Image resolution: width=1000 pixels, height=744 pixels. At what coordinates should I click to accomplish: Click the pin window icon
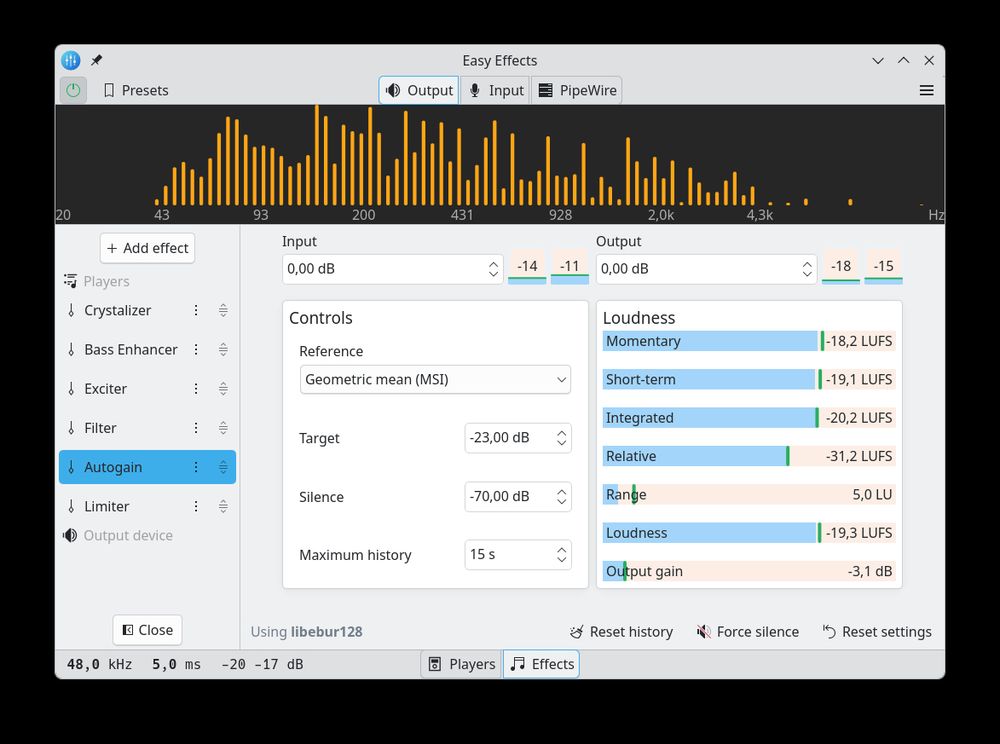[96, 61]
